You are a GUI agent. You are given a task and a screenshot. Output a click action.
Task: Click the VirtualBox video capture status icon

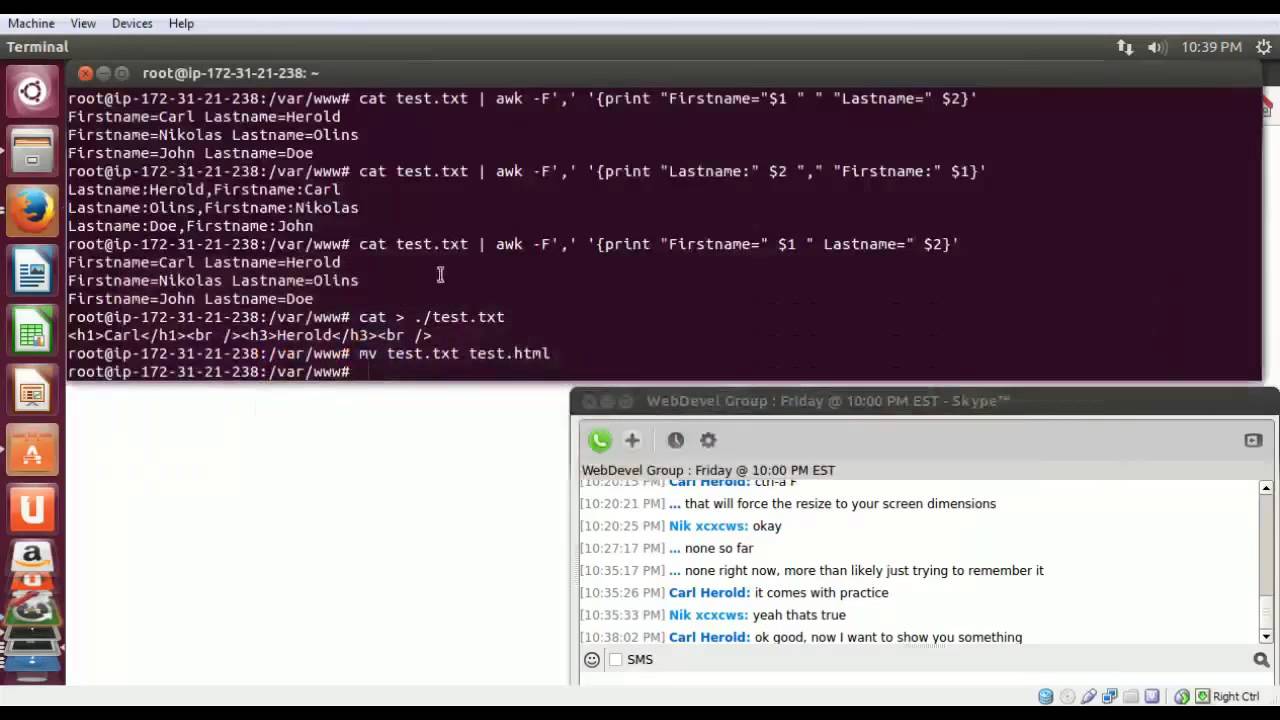(x=1152, y=696)
